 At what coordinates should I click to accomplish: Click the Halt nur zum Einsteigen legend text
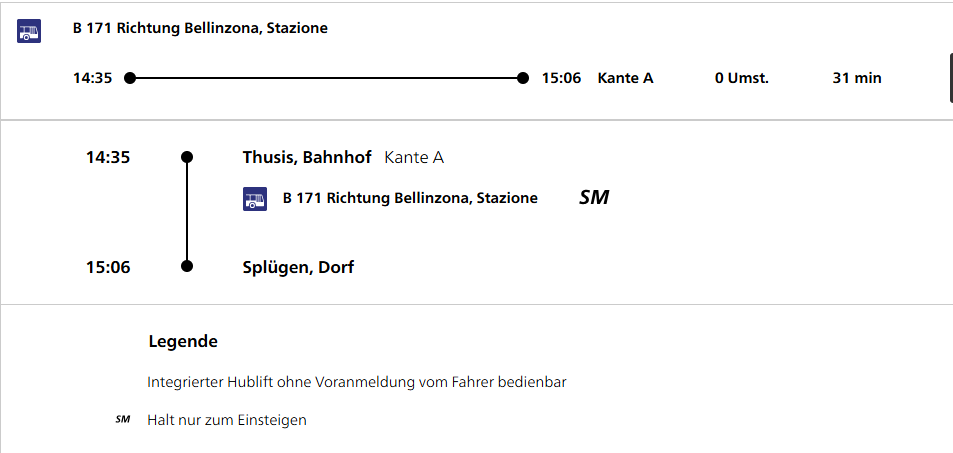click(x=227, y=420)
